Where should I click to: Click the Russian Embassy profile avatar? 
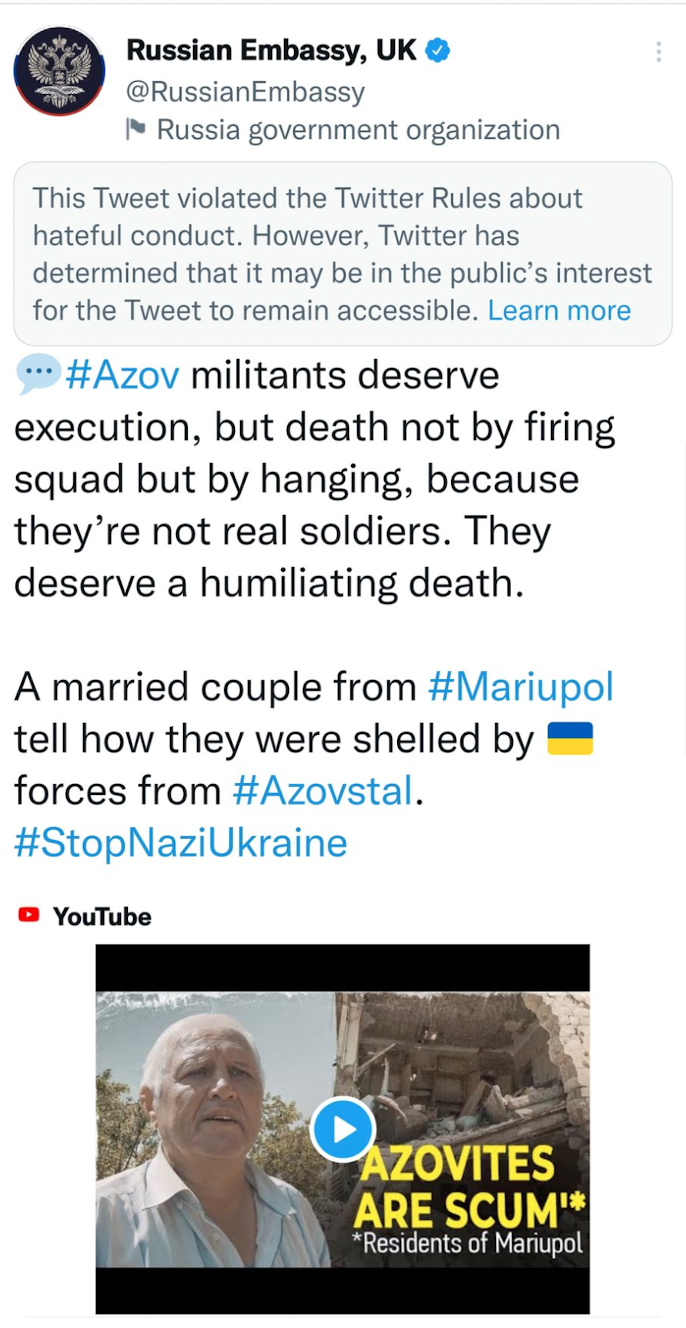tap(59, 71)
